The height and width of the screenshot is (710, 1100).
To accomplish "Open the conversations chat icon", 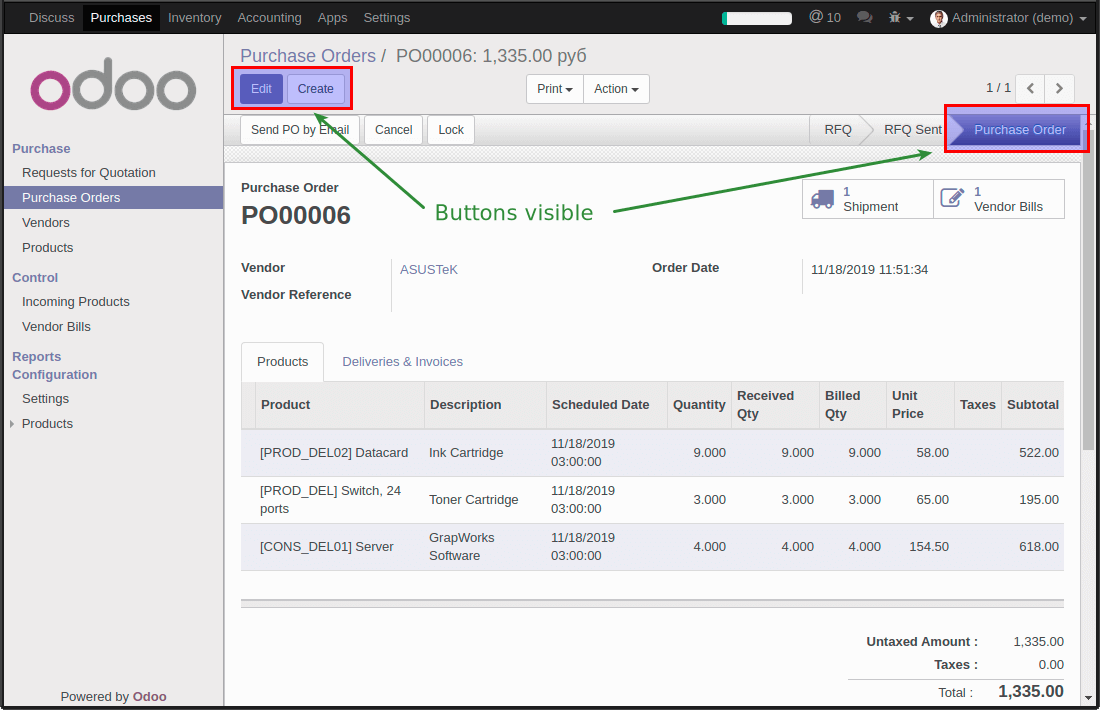I will point(865,18).
